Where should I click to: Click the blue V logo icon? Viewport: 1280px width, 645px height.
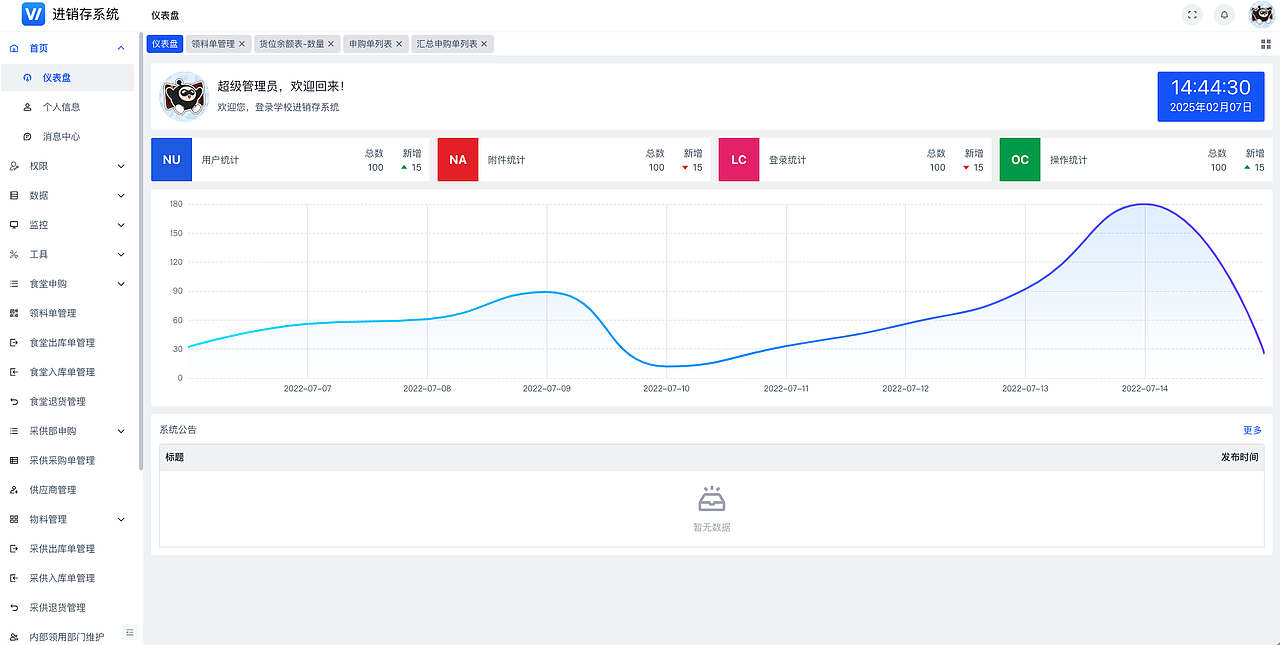33,14
